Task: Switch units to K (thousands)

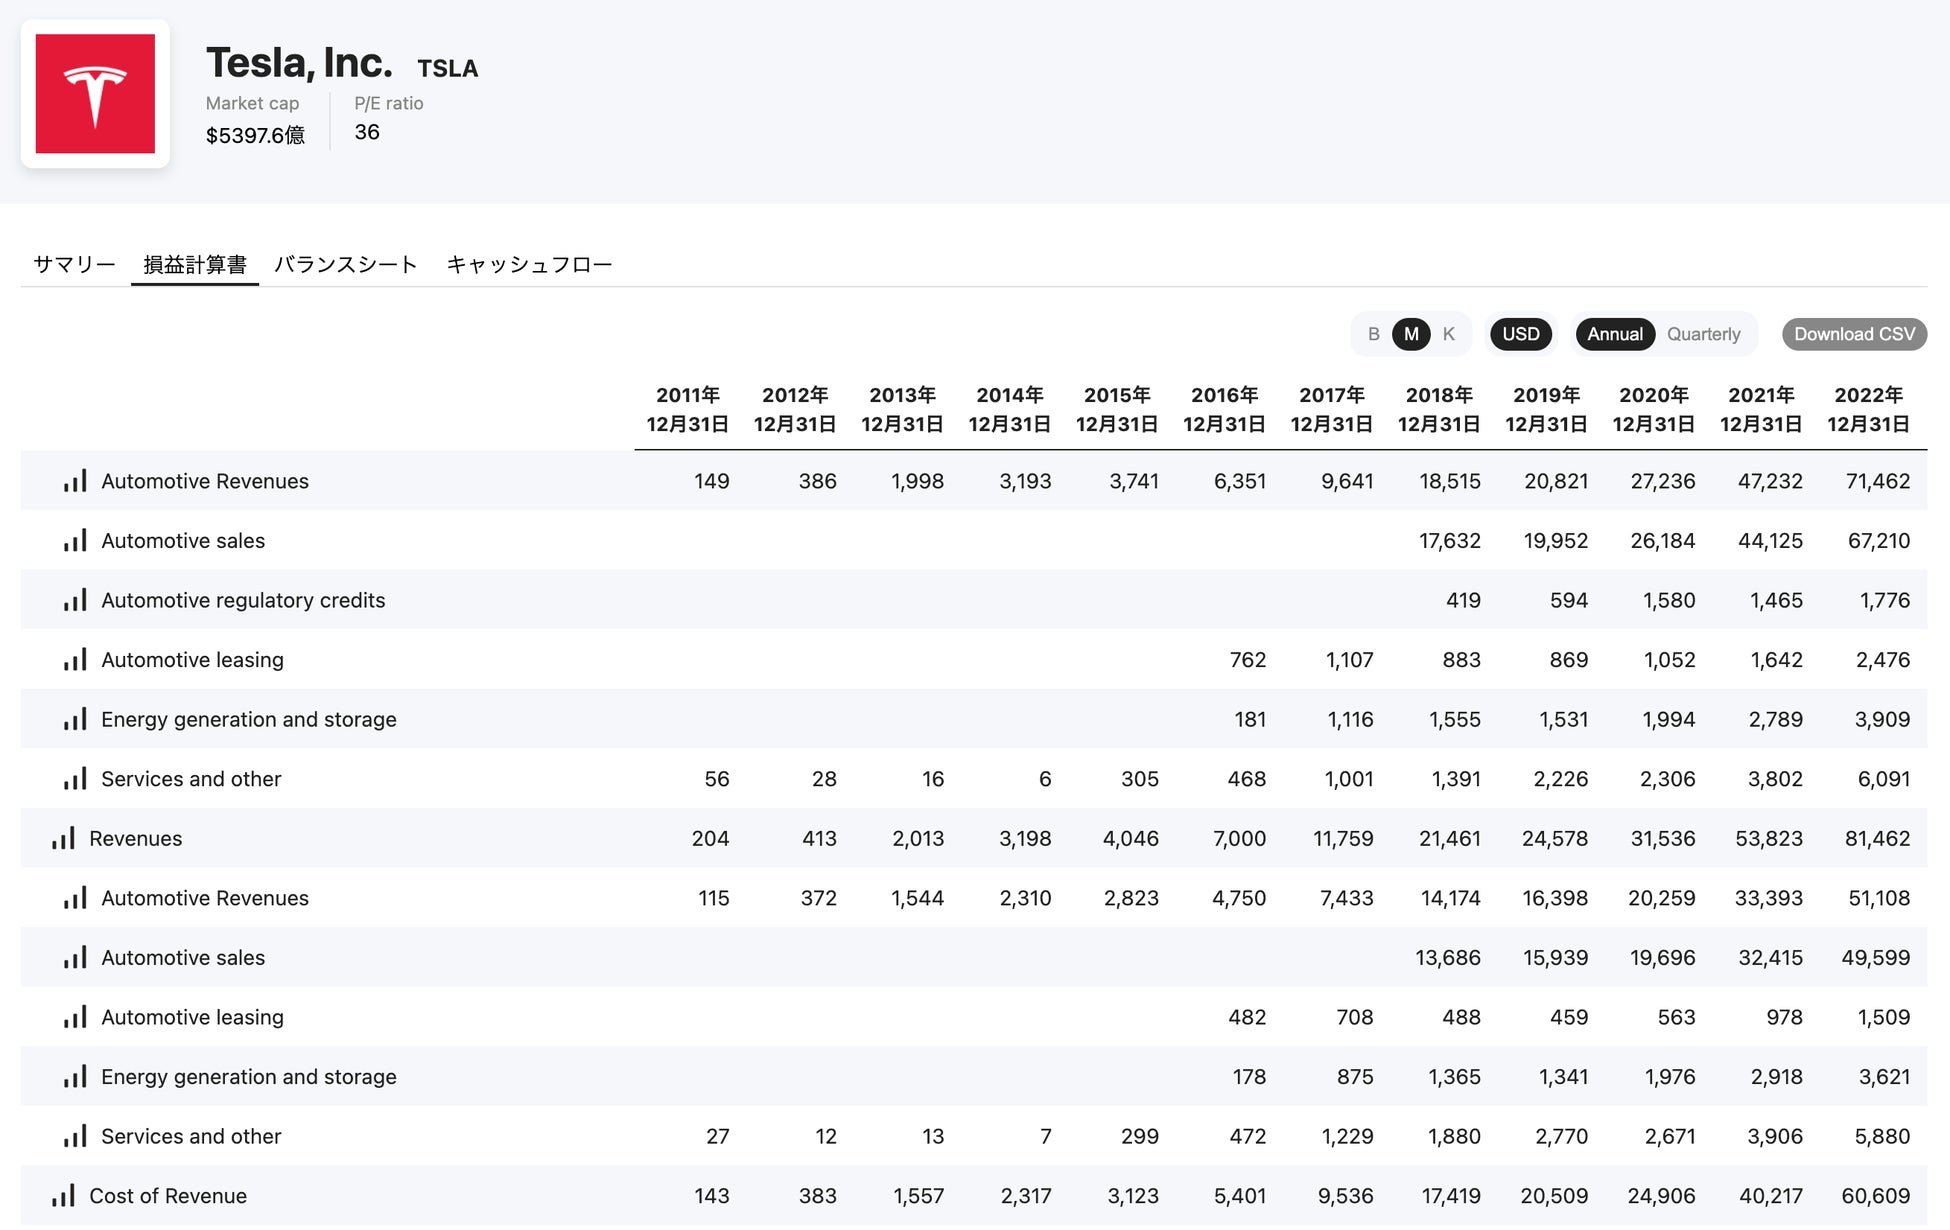Action: [x=1448, y=334]
